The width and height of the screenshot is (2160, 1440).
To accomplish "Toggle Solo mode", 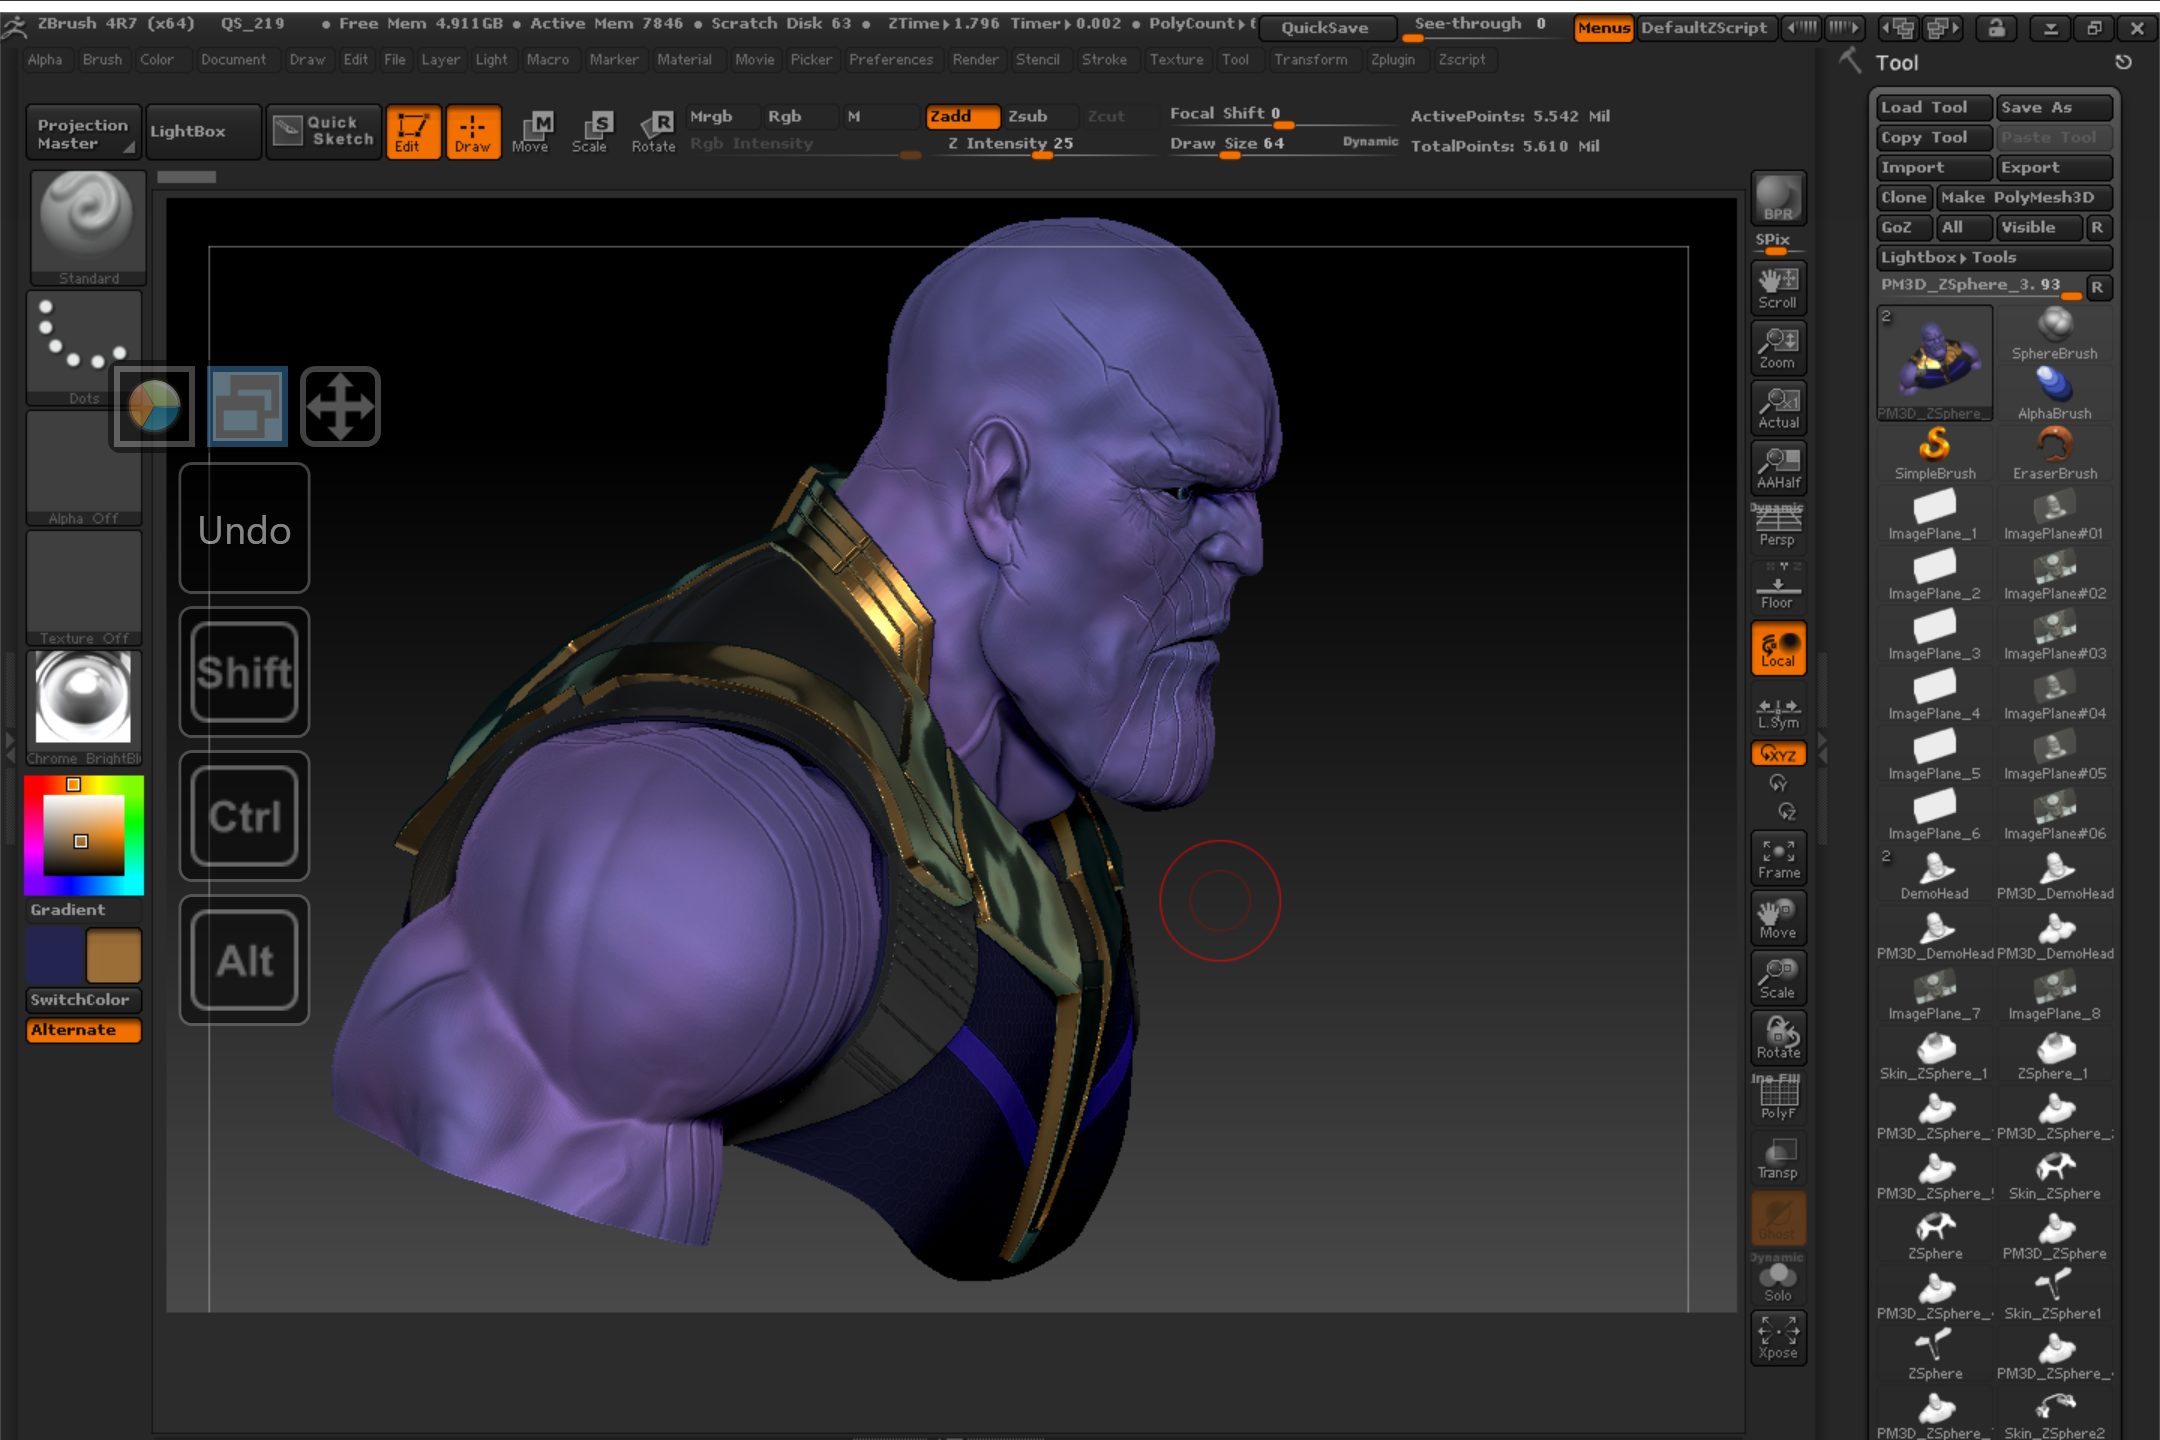I will 1778,1280.
